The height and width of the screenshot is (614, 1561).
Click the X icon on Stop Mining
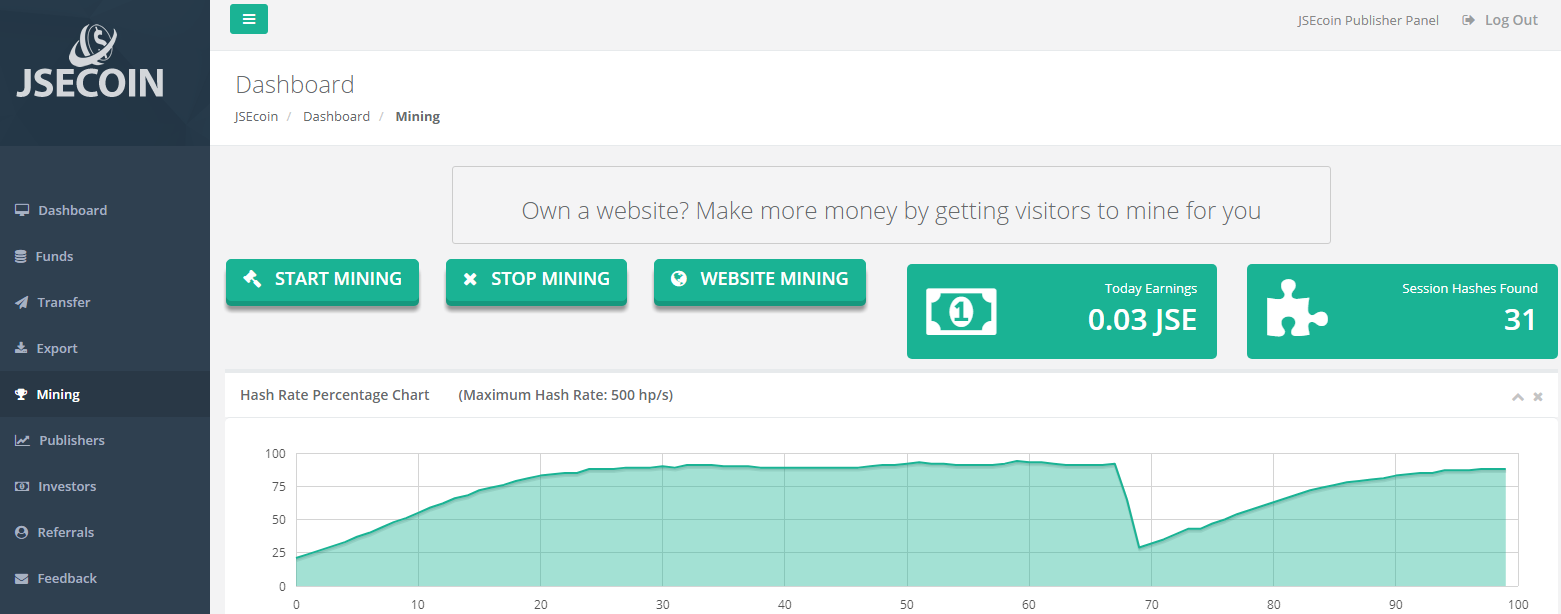(x=470, y=280)
